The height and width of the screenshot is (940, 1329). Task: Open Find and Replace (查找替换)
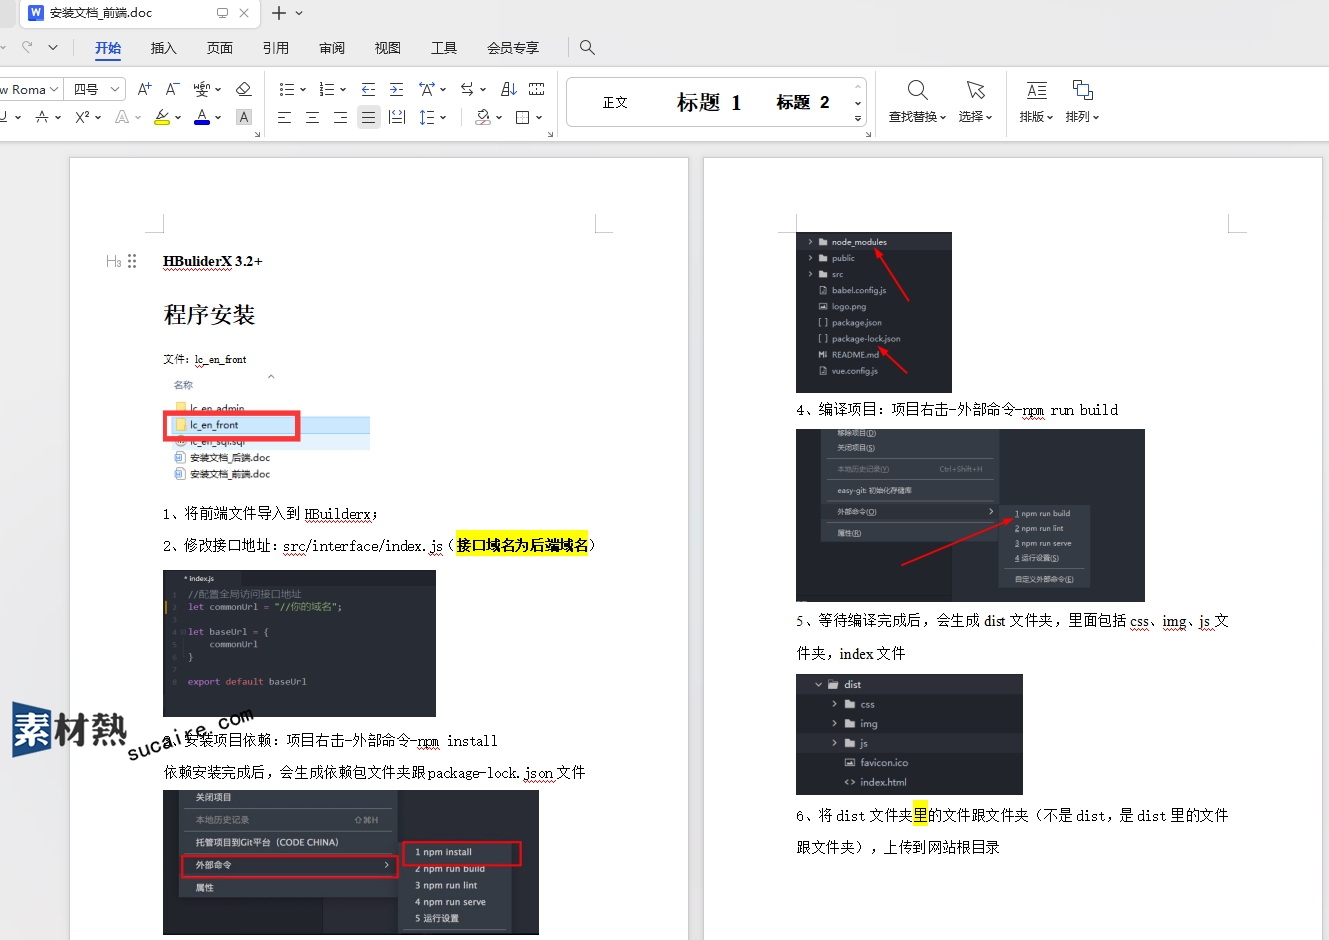click(x=917, y=102)
